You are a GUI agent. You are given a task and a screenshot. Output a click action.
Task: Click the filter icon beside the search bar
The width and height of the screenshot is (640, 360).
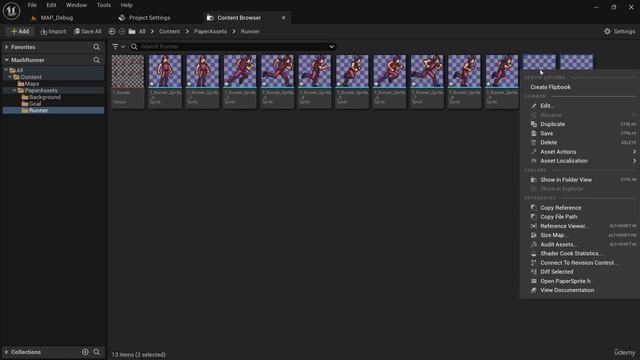(x=115, y=47)
